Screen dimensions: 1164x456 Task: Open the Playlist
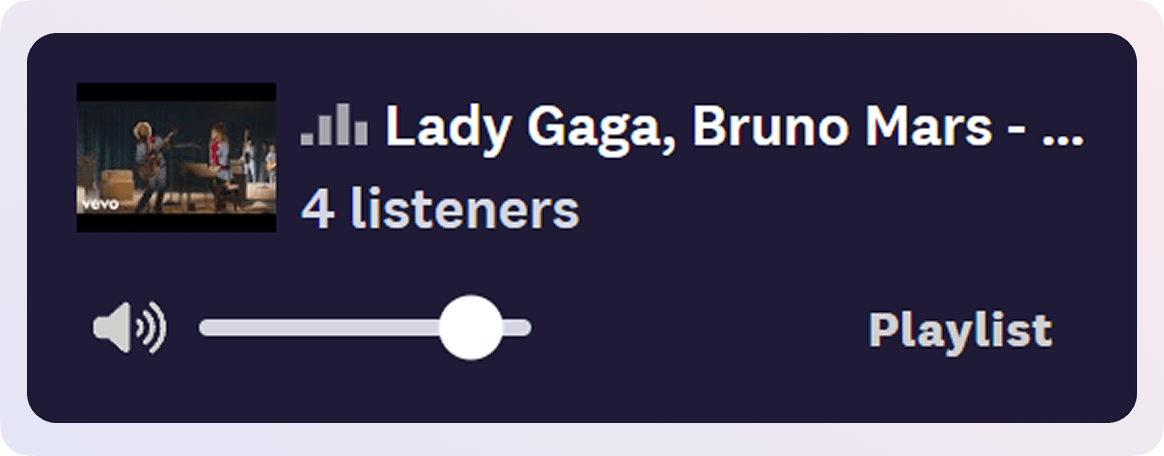point(961,331)
